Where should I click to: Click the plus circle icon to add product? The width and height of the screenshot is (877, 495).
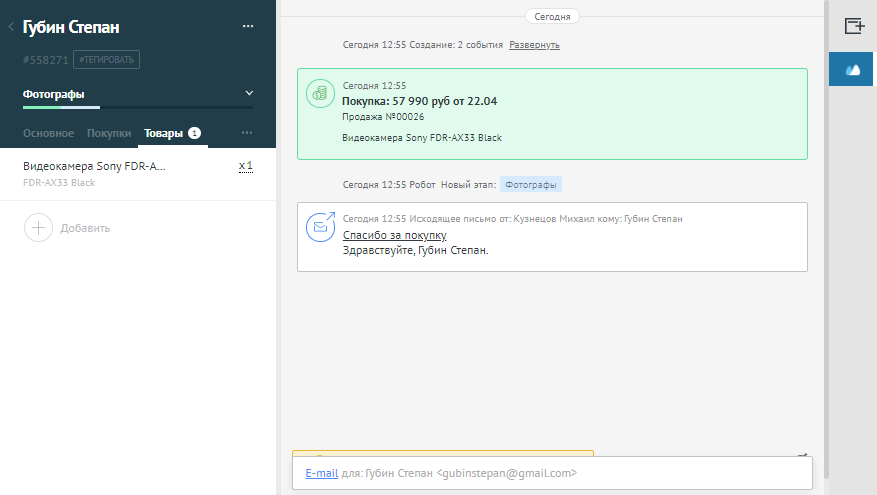tap(38, 228)
